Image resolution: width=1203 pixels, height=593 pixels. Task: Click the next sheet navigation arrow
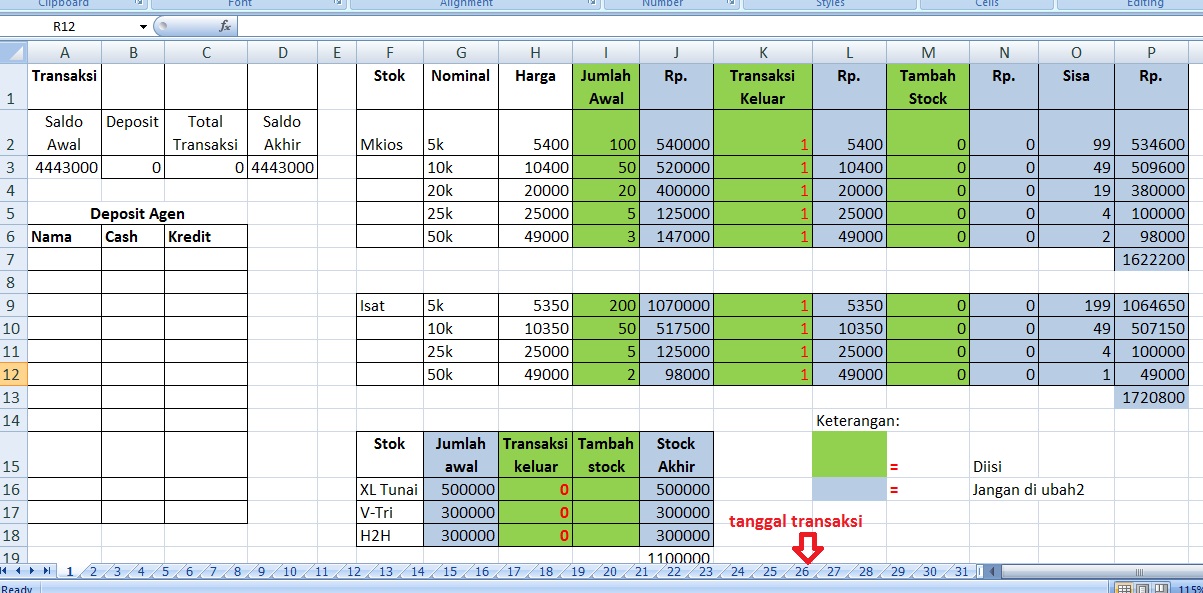(33, 571)
